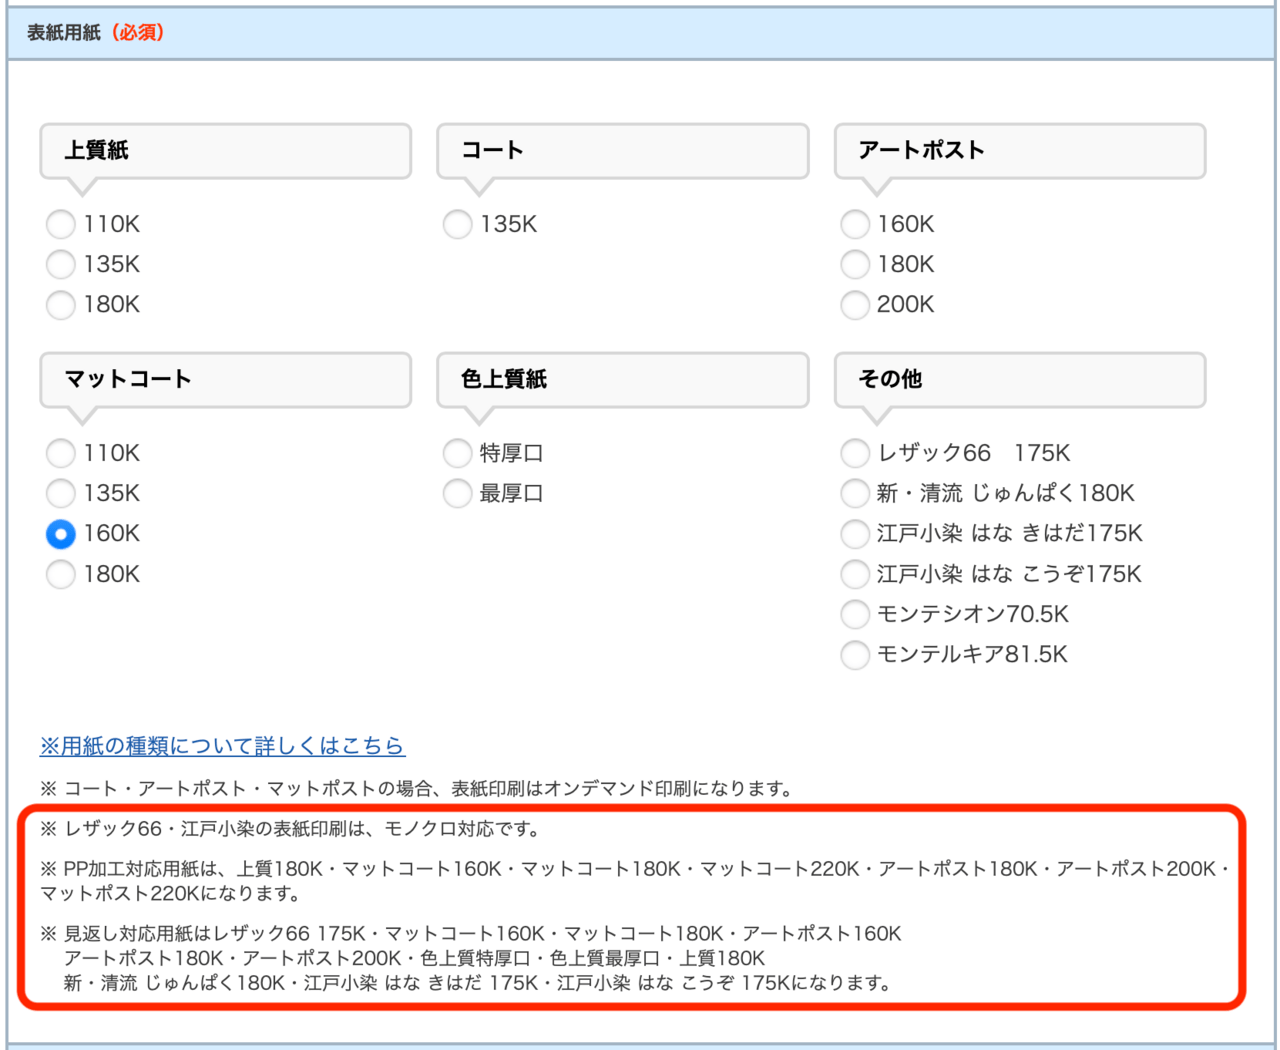
Task: Pick モンテシオン70.5K paper
Action: [855, 614]
